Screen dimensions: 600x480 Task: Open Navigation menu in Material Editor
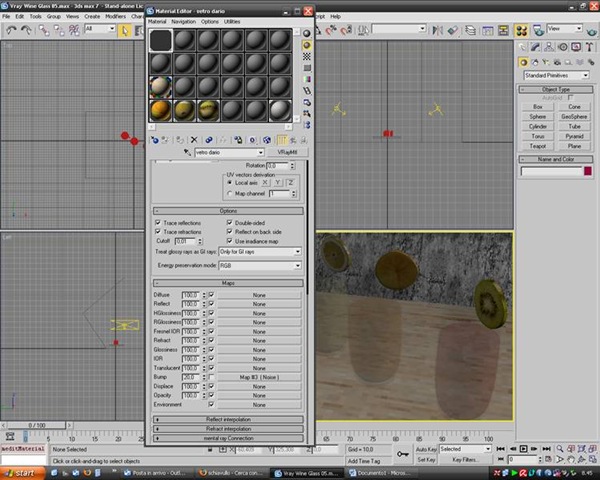point(183,22)
